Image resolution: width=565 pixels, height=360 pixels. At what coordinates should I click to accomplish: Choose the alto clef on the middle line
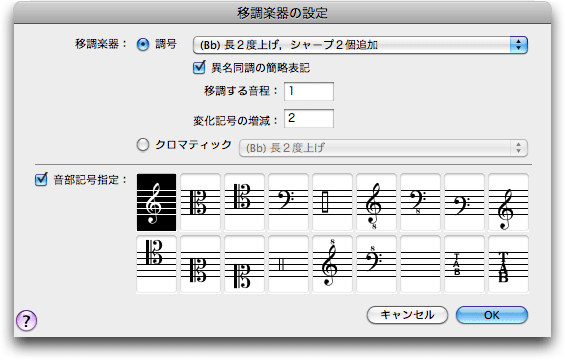(x=200, y=202)
